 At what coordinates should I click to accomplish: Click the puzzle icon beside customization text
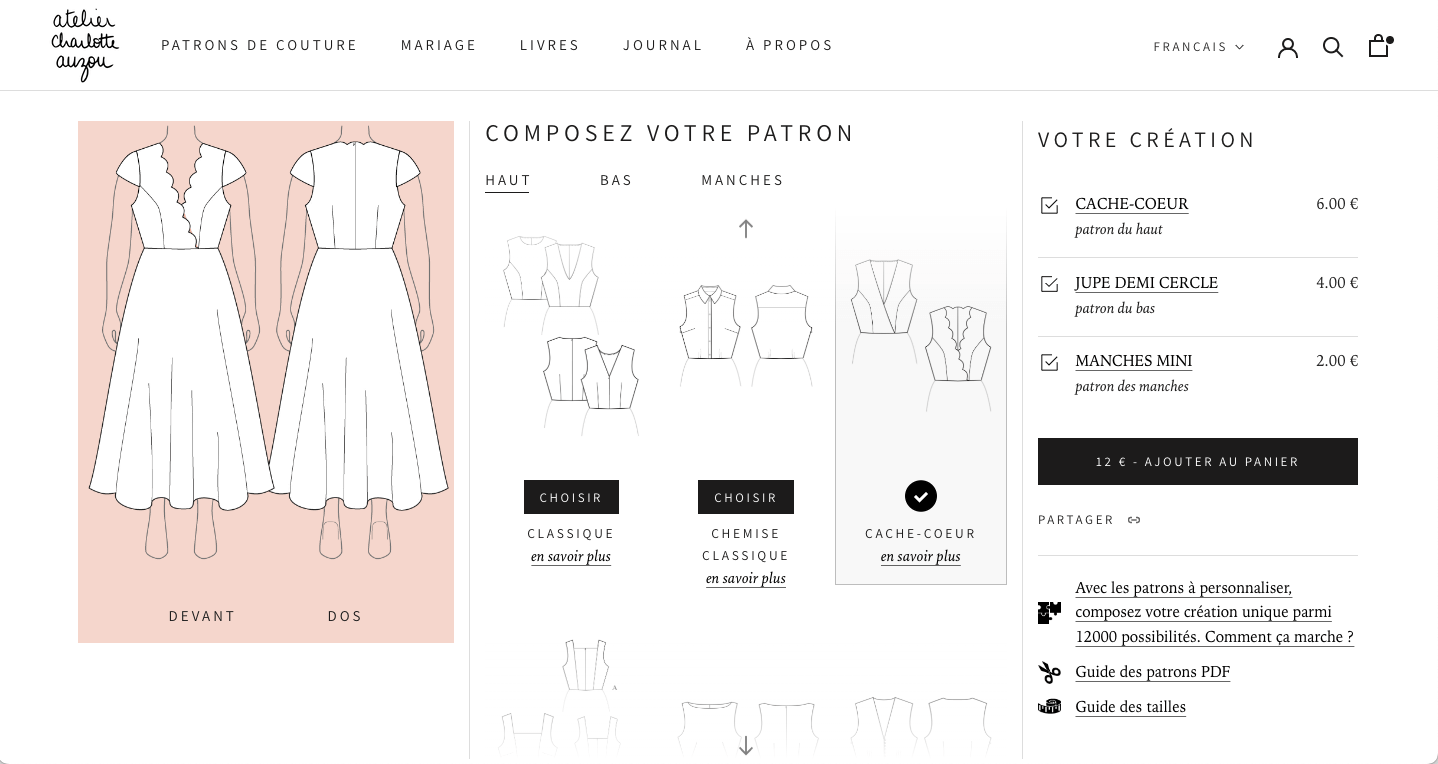[1049, 612]
